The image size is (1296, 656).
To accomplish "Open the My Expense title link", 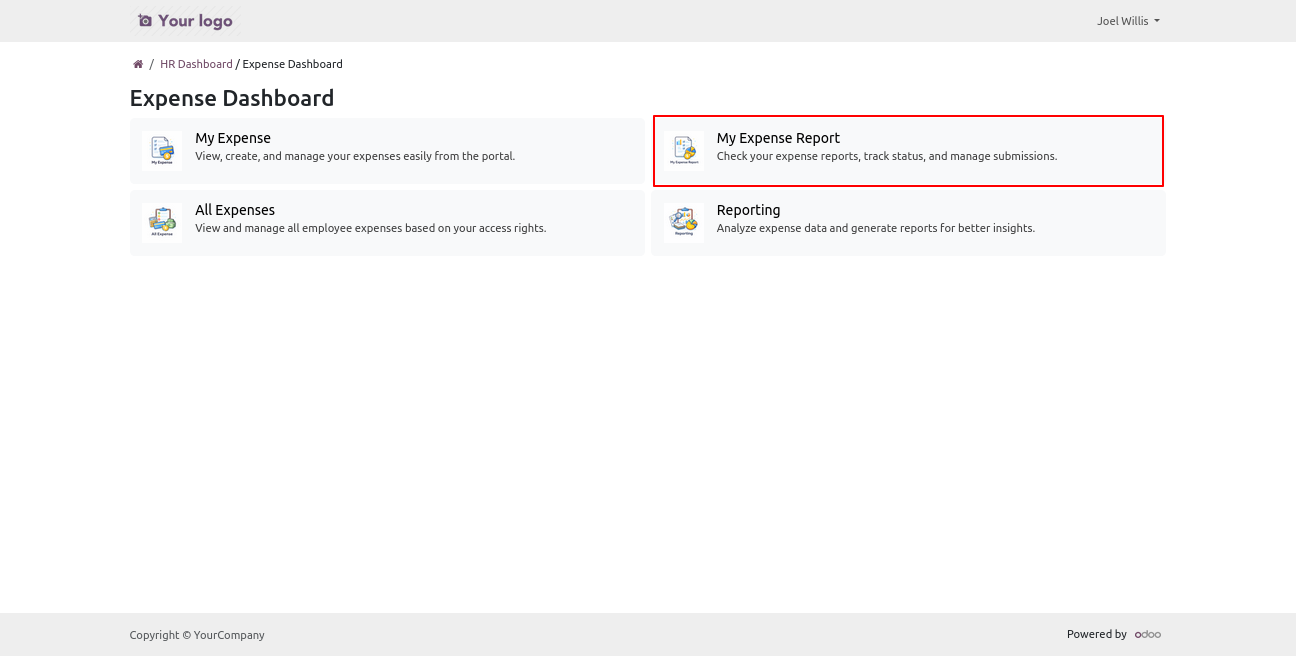I will click(233, 138).
